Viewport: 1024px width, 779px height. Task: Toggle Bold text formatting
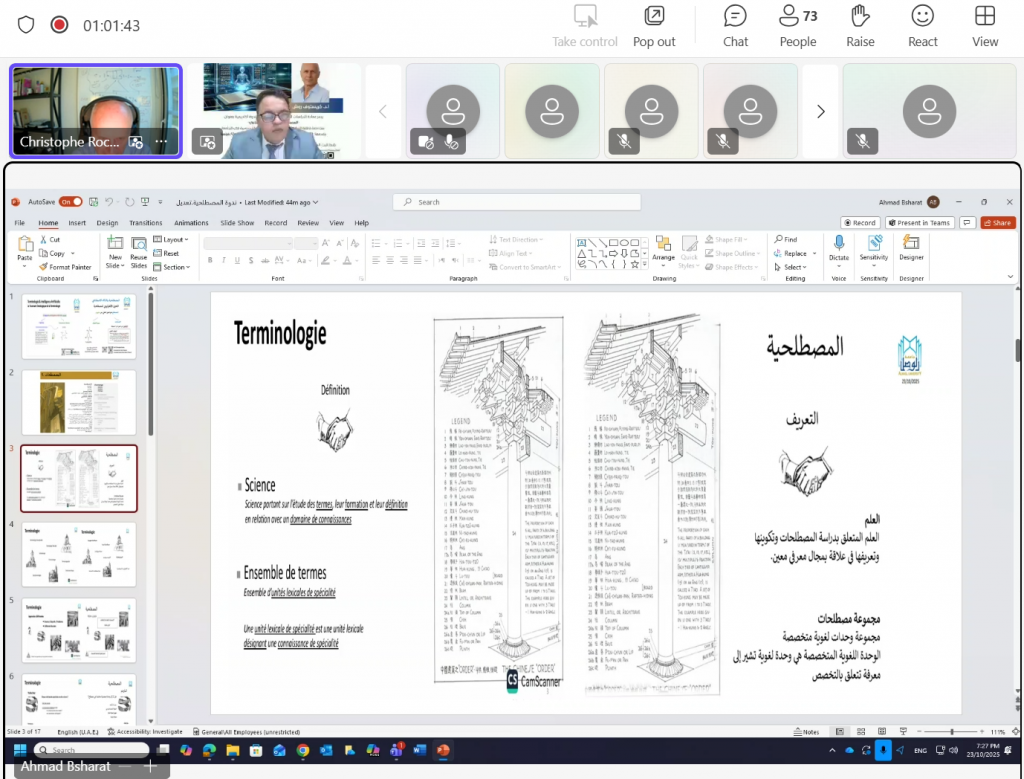pyautogui.click(x=210, y=260)
